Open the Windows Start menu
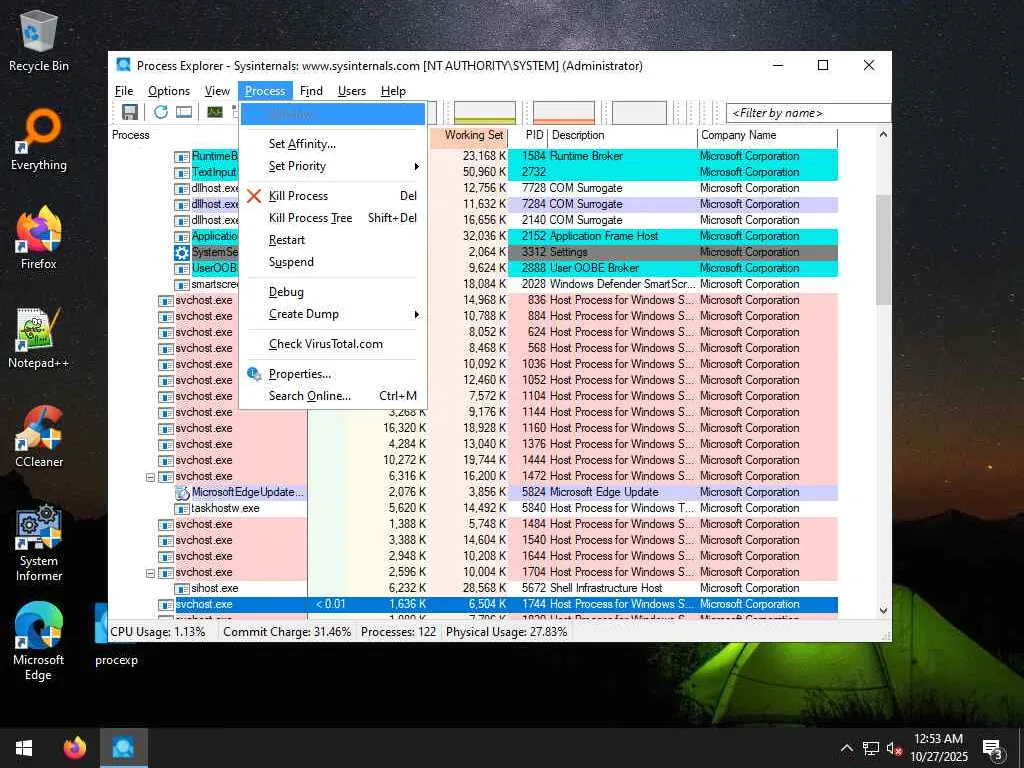Screen dimensions: 1024x768 click(x=24, y=748)
